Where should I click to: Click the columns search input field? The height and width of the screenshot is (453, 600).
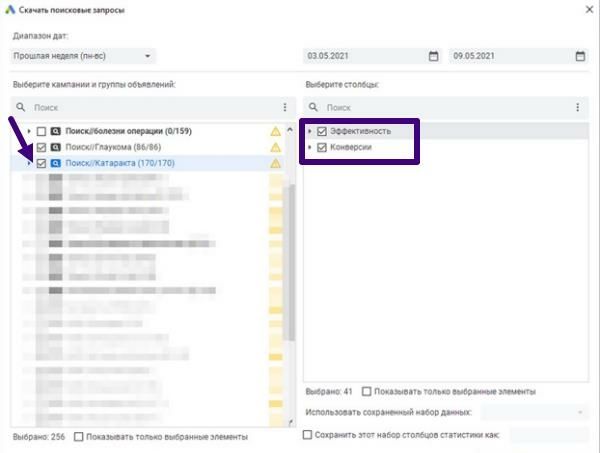[446, 108]
